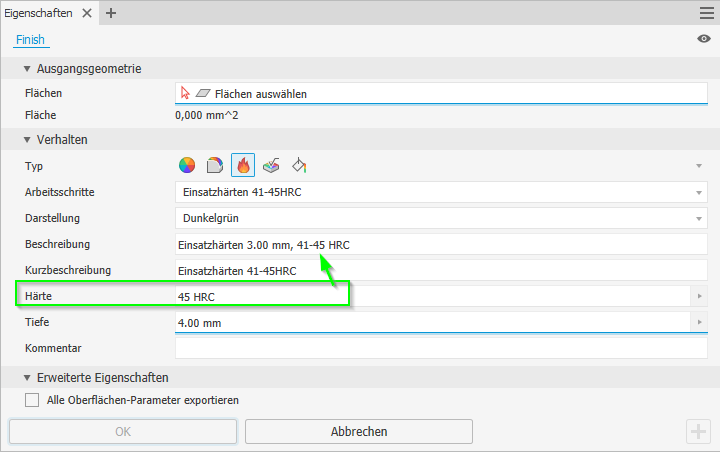Select the Material Coating finish type icon
This screenshot has height=452, width=720.
coord(214,165)
